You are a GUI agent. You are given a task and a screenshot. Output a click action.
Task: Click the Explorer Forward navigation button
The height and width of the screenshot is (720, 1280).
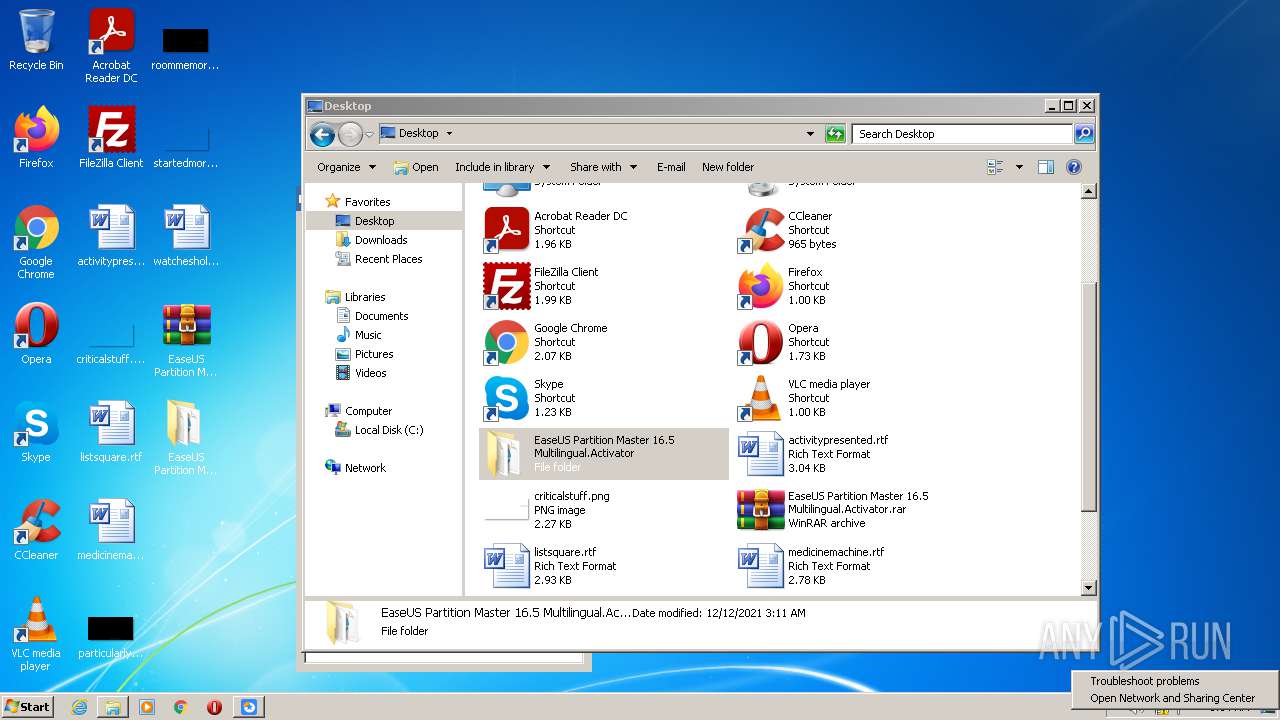pyautogui.click(x=350, y=134)
